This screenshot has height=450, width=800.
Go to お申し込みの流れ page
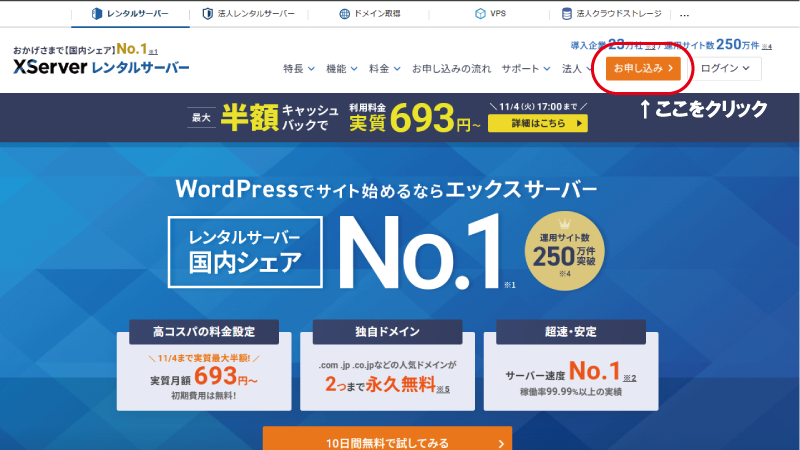click(x=451, y=69)
